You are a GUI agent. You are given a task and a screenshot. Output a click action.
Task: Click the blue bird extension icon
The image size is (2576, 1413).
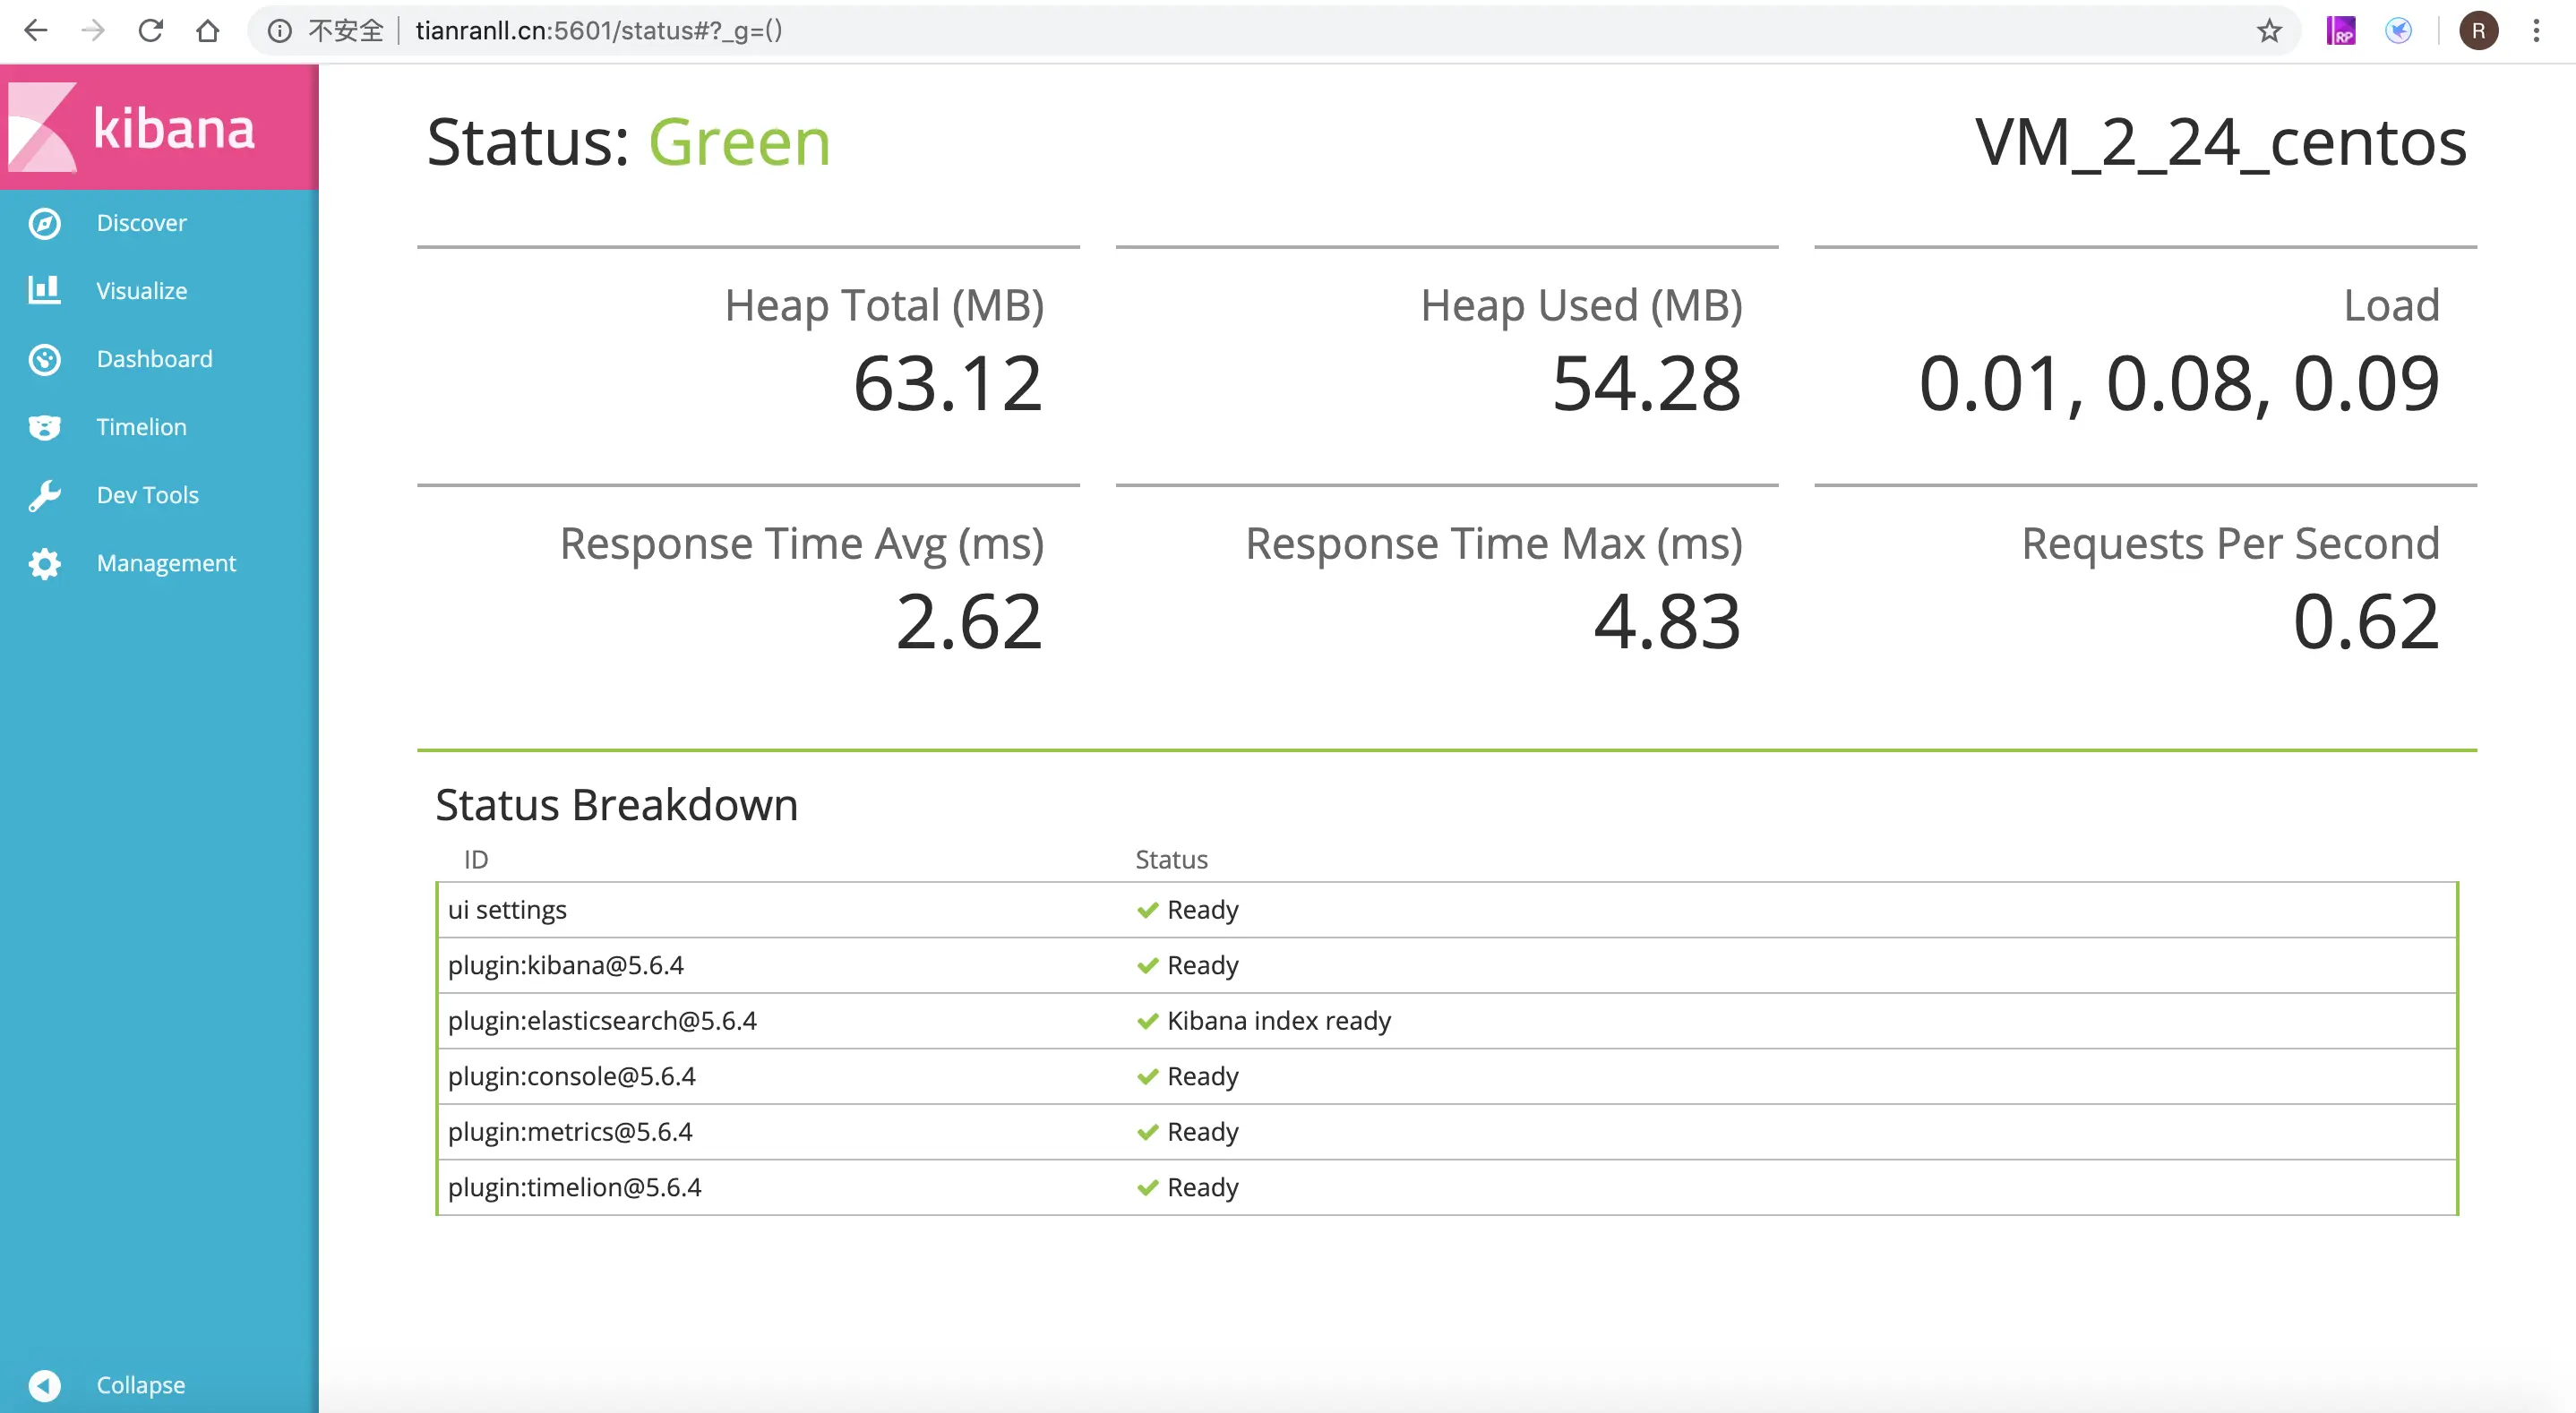click(x=2398, y=31)
